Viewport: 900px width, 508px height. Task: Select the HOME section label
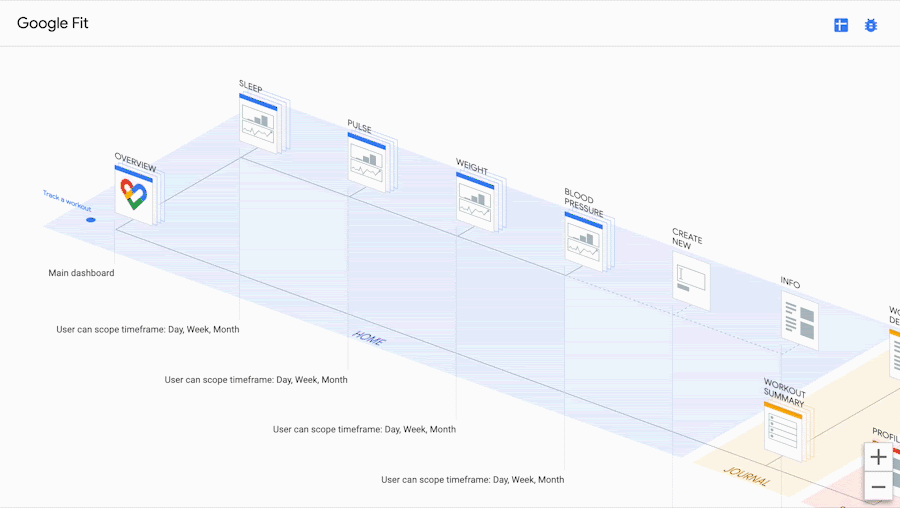coord(368,339)
